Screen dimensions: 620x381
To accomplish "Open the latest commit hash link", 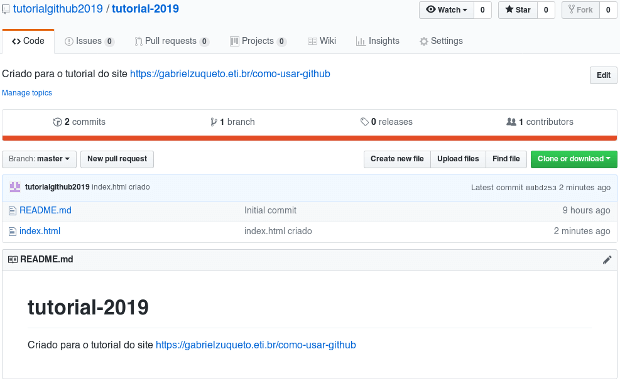I will point(541,187).
